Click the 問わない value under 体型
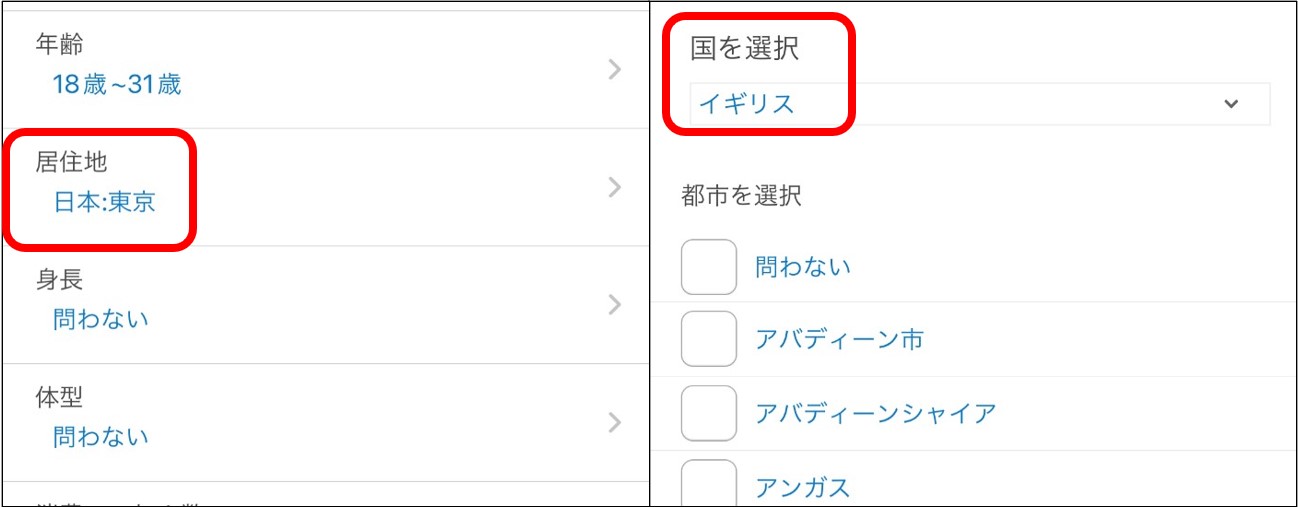 (x=100, y=437)
